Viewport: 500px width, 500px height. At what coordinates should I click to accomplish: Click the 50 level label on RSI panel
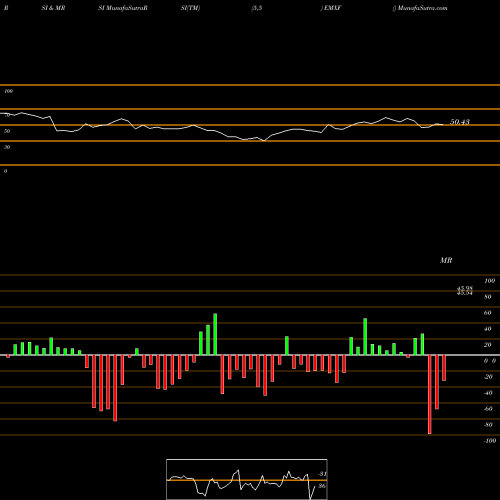(7, 131)
